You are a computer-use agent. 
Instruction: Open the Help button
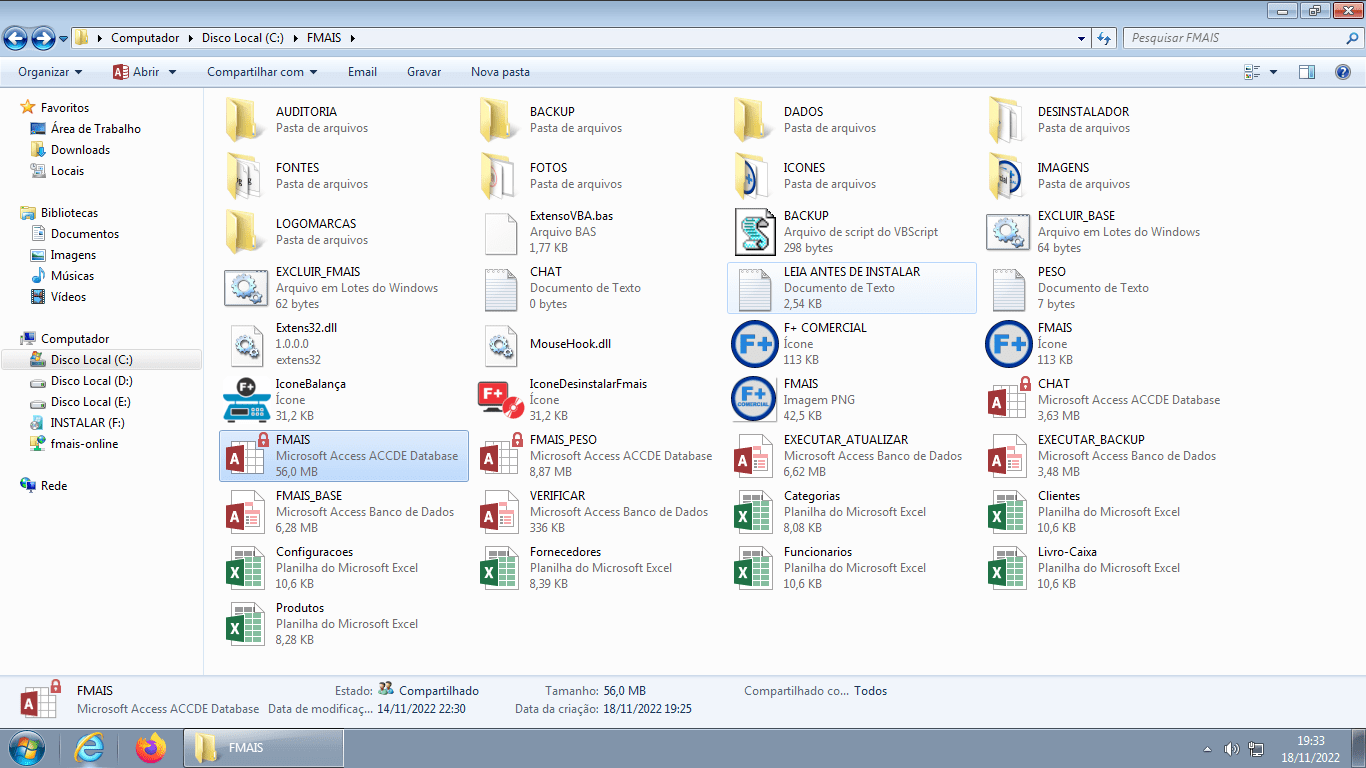pos(1344,72)
